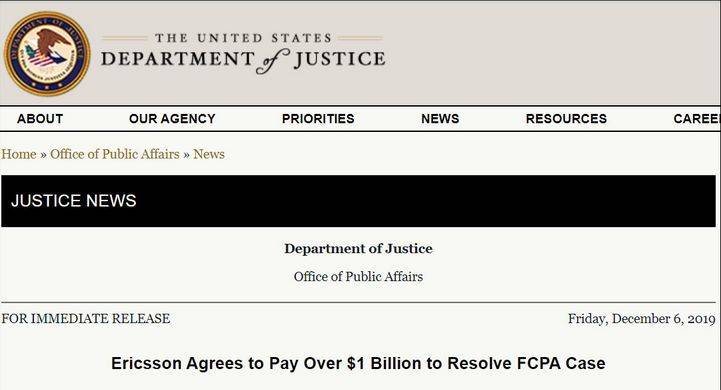Click the Office of Public Affairs subheading

[358, 276]
